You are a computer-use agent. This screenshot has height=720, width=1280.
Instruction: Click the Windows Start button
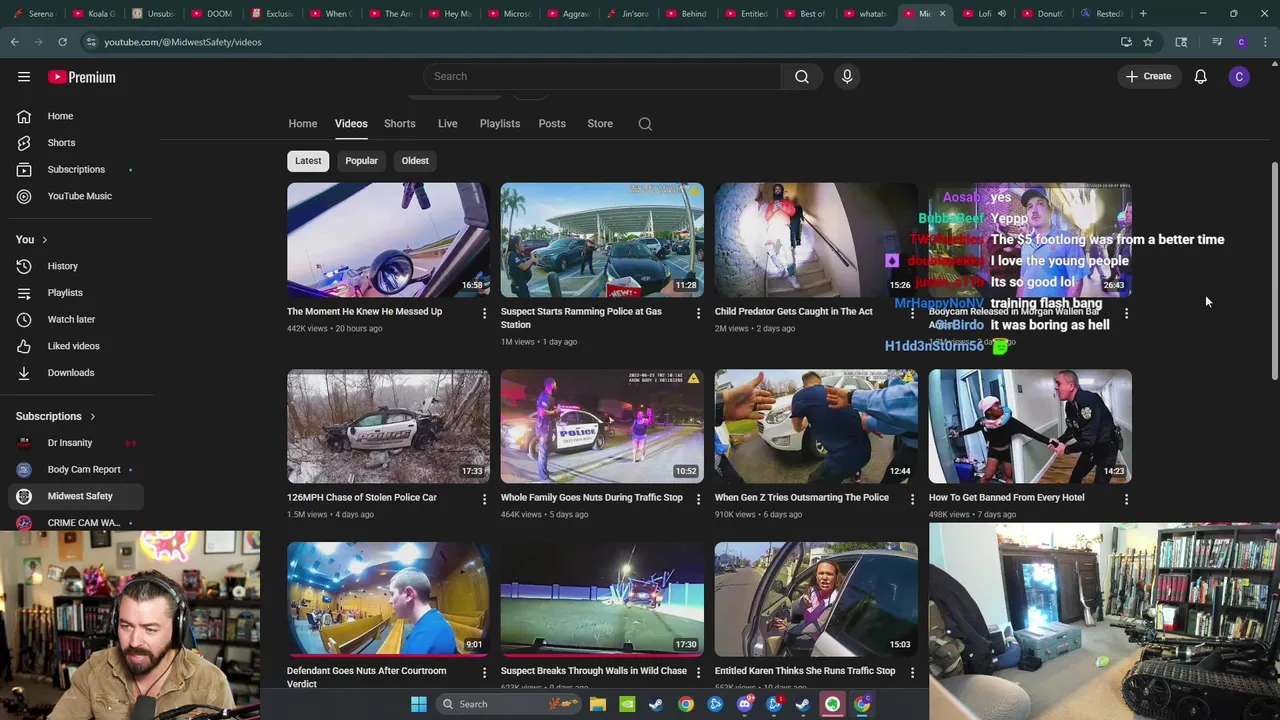(419, 704)
